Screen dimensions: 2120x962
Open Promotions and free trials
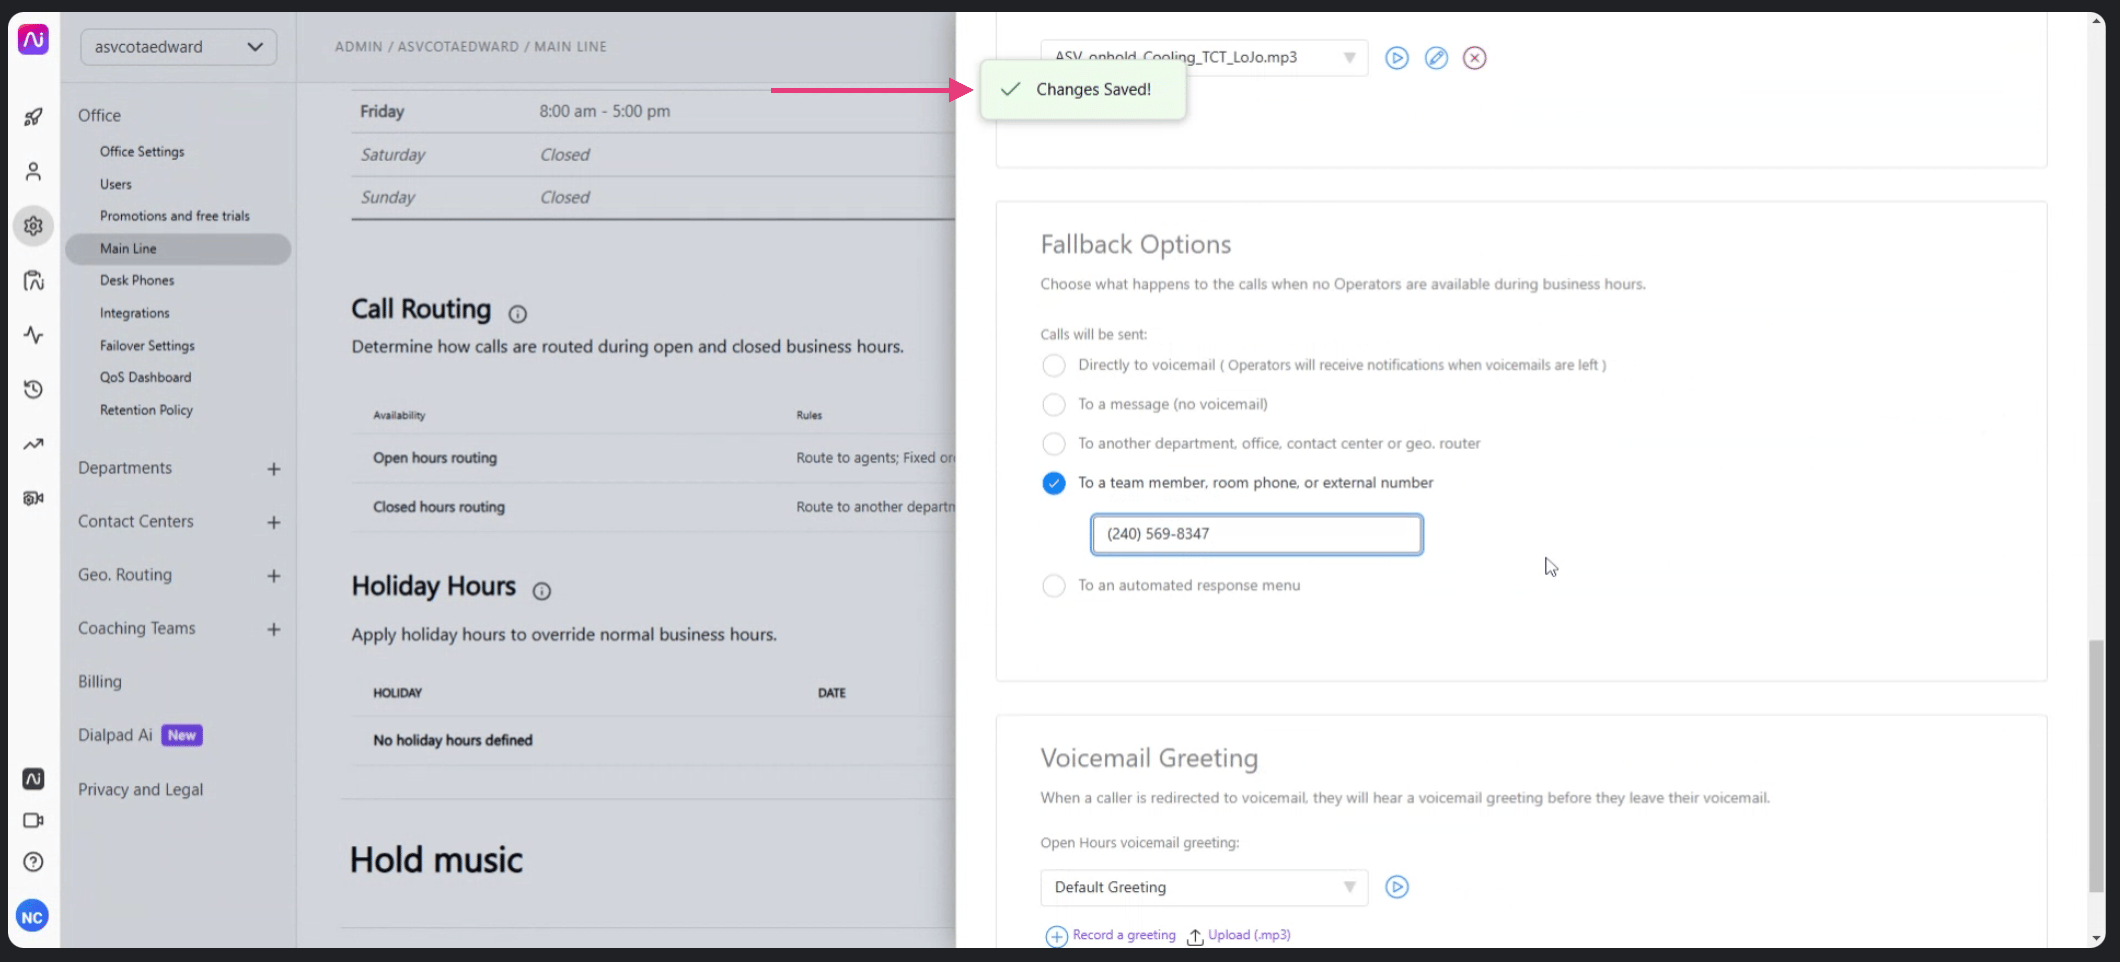pos(175,216)
